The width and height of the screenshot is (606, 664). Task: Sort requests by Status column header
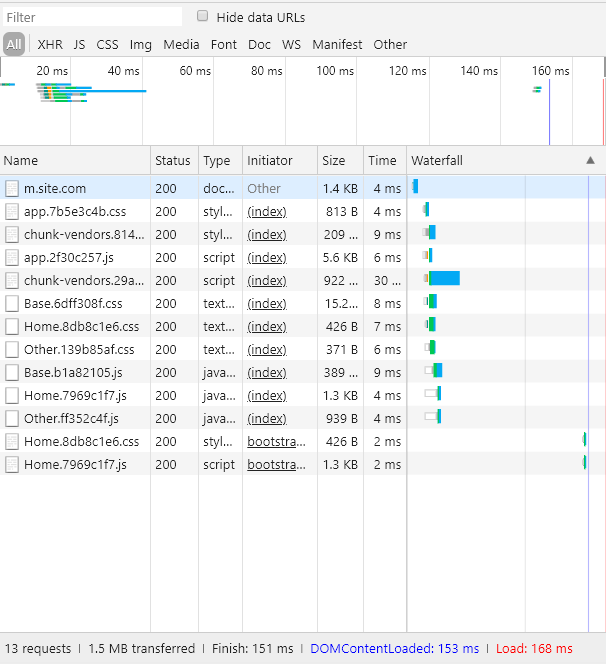click(172, 160)
